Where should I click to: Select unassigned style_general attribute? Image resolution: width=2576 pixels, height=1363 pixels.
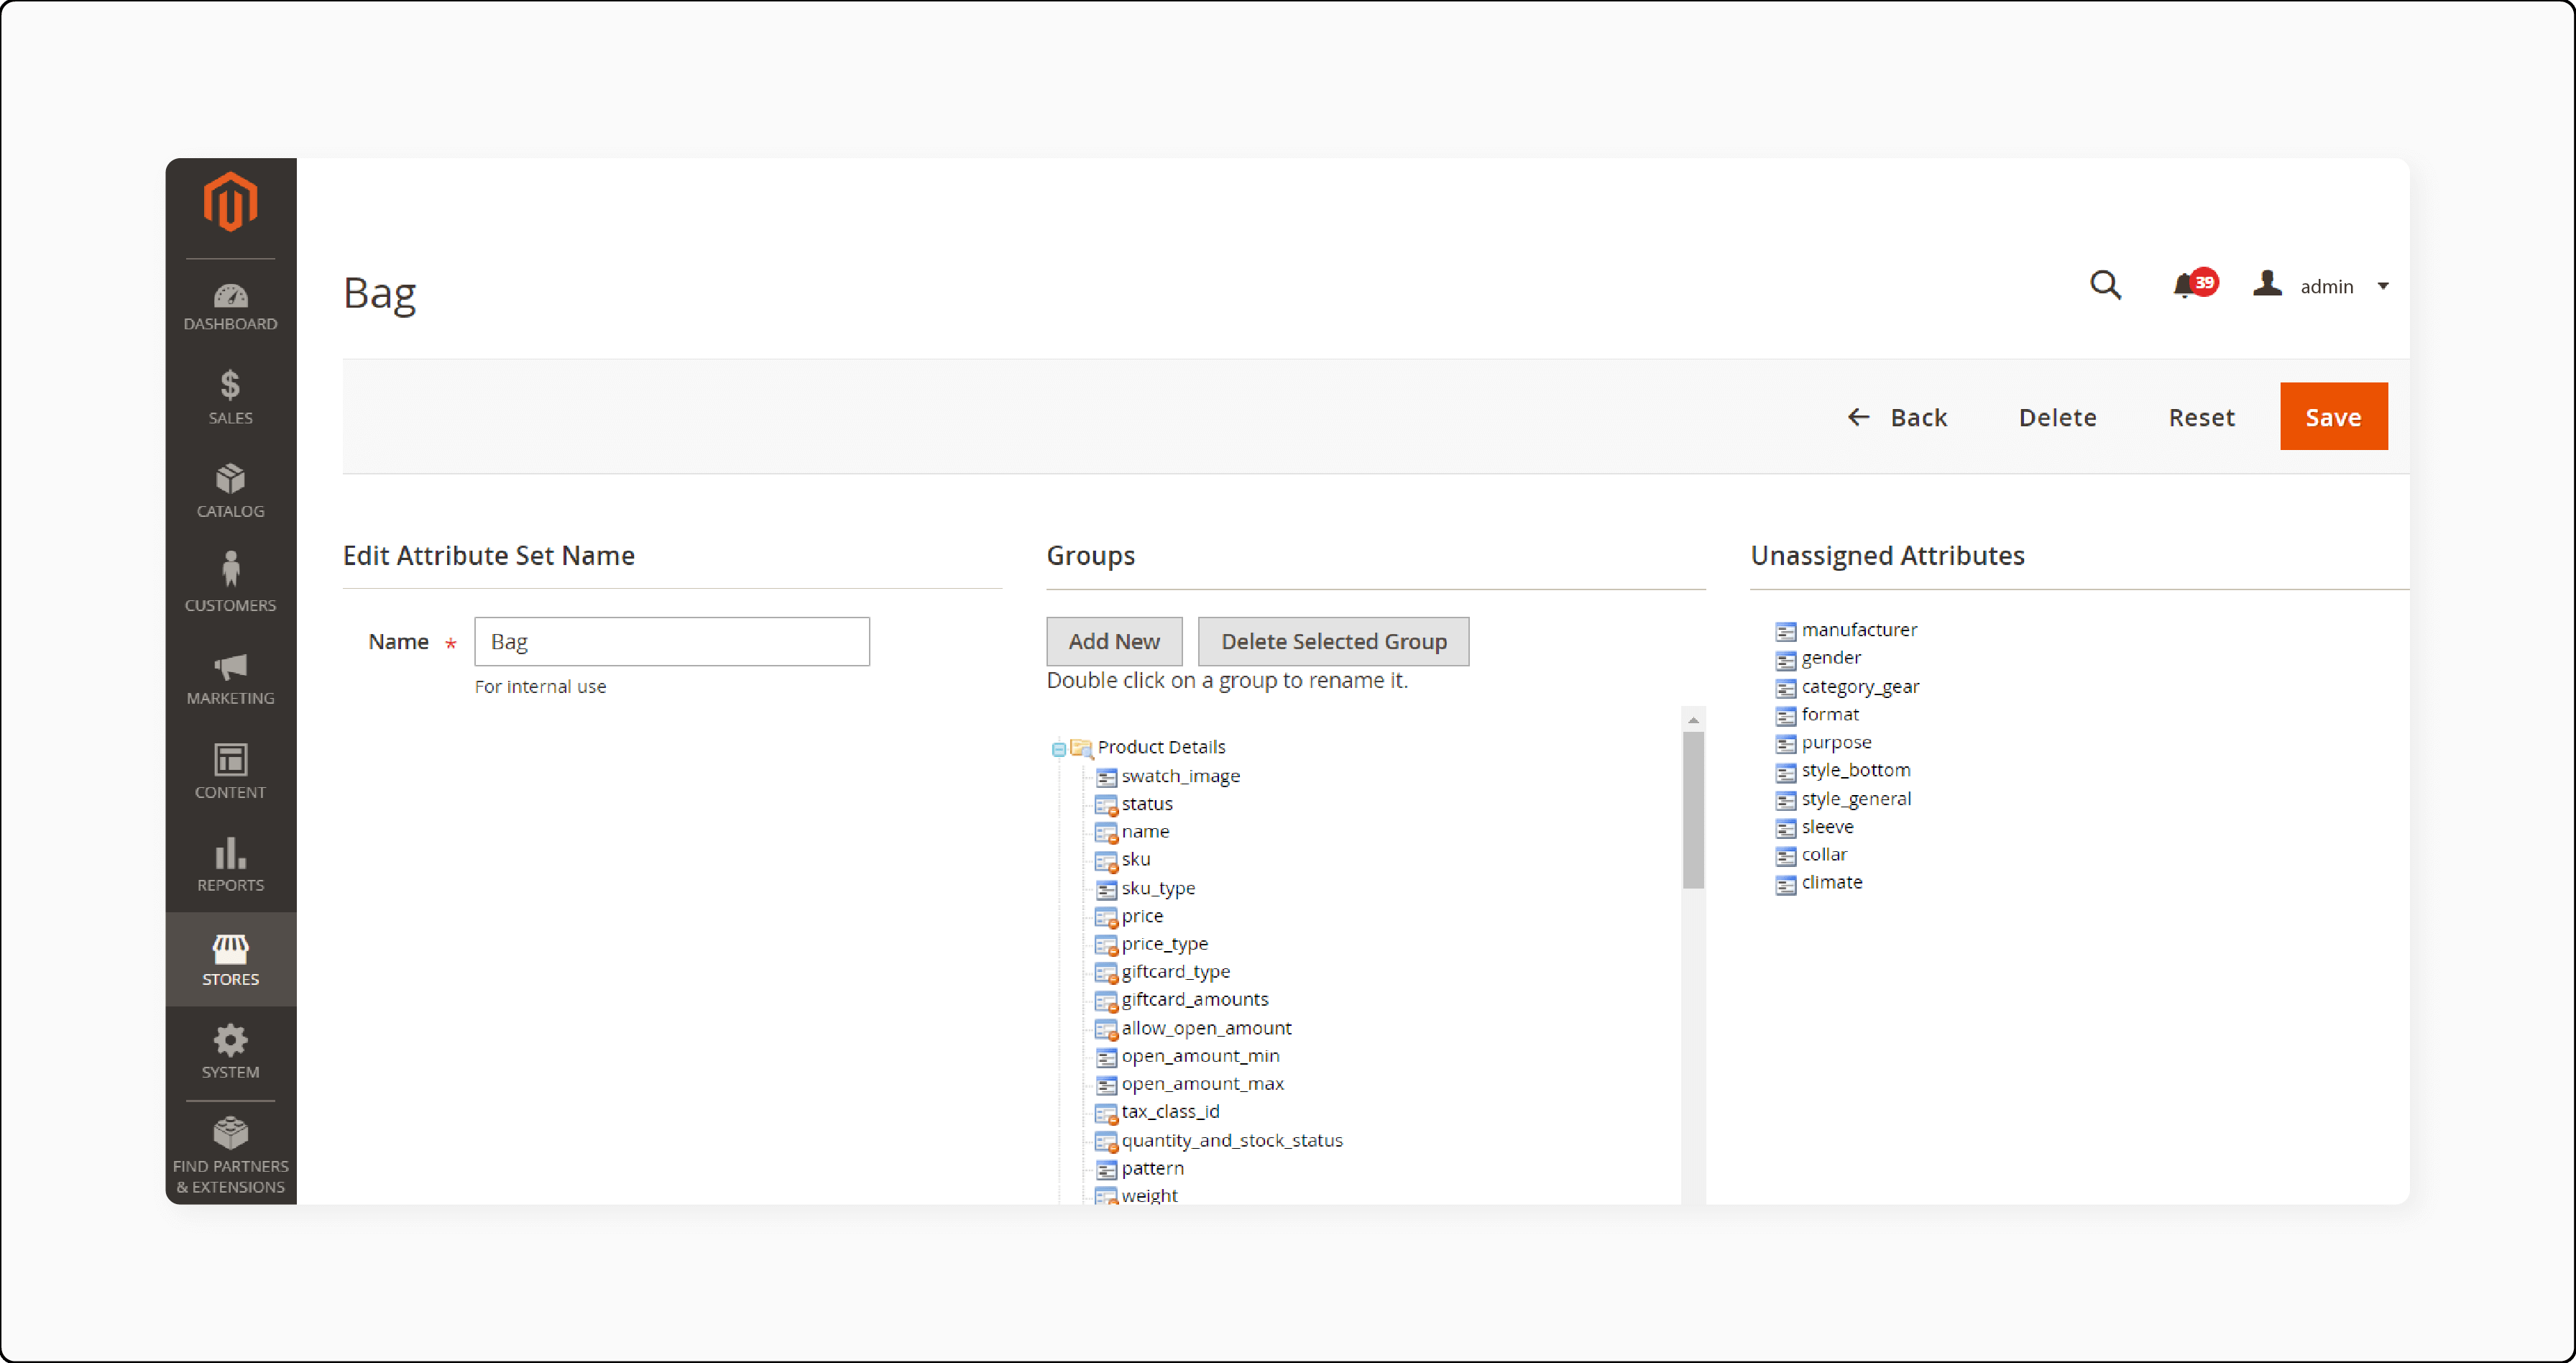1844,799
